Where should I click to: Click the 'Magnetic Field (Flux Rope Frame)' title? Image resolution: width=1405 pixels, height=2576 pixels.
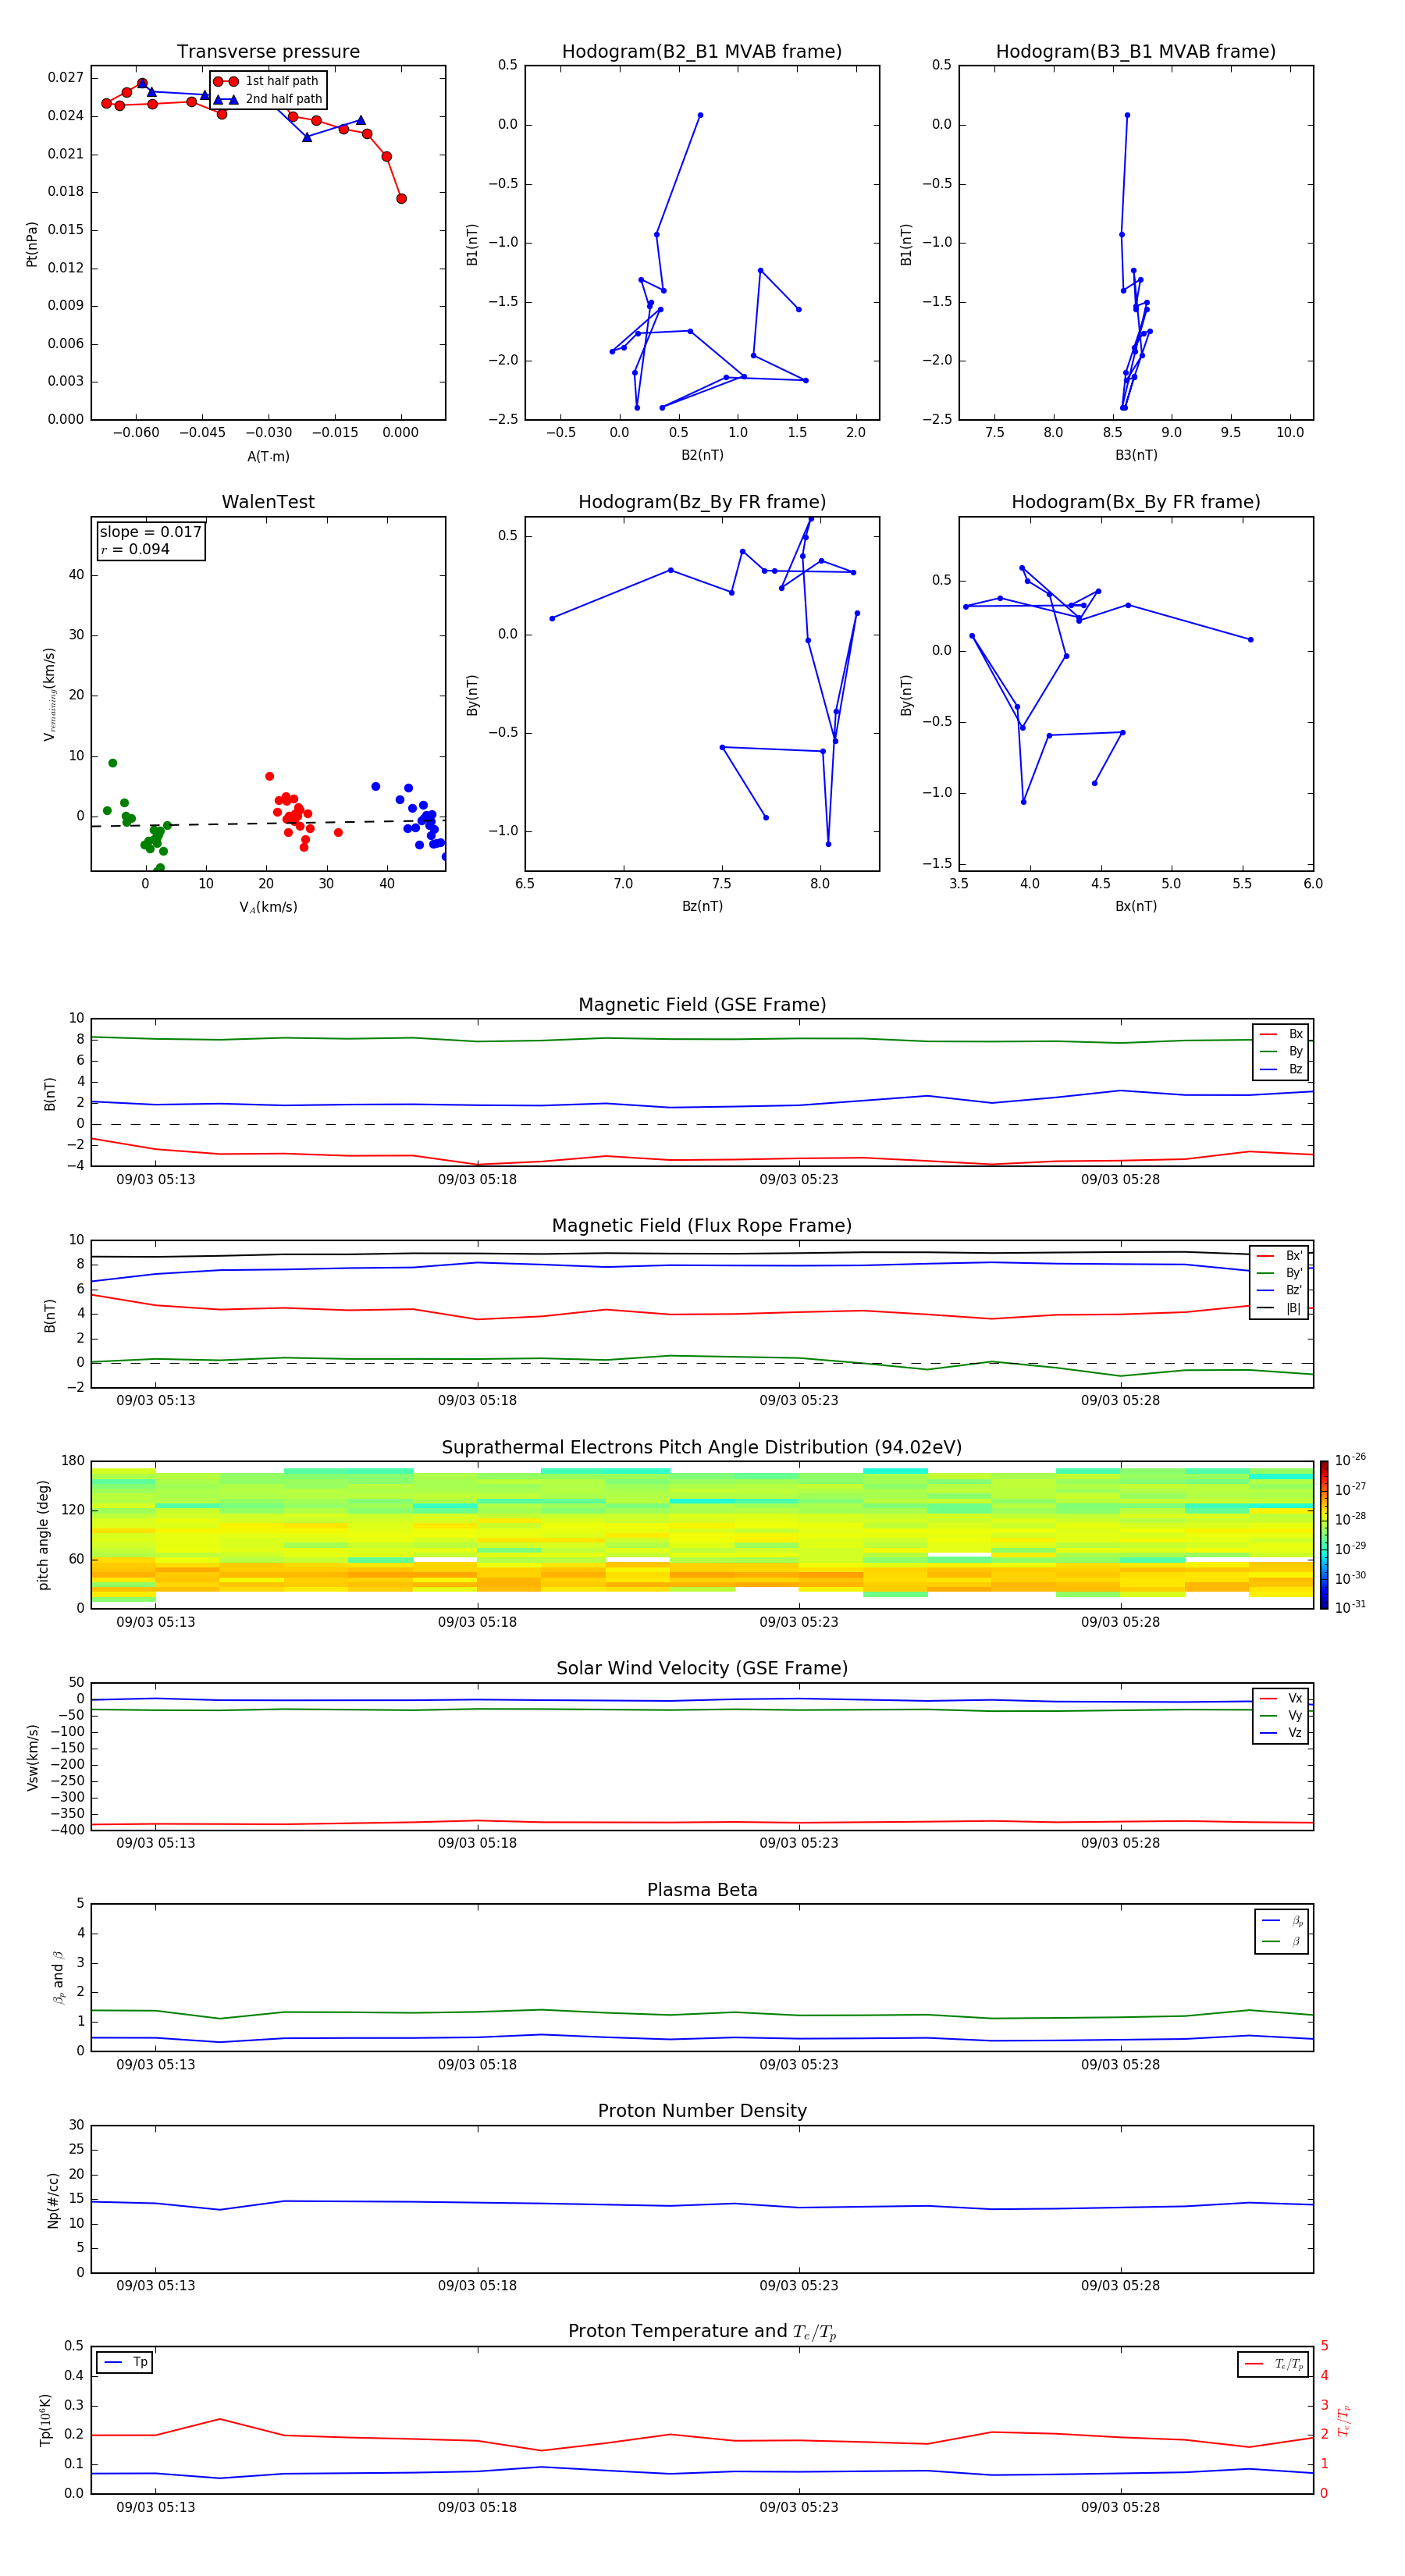pos(702,1226)
